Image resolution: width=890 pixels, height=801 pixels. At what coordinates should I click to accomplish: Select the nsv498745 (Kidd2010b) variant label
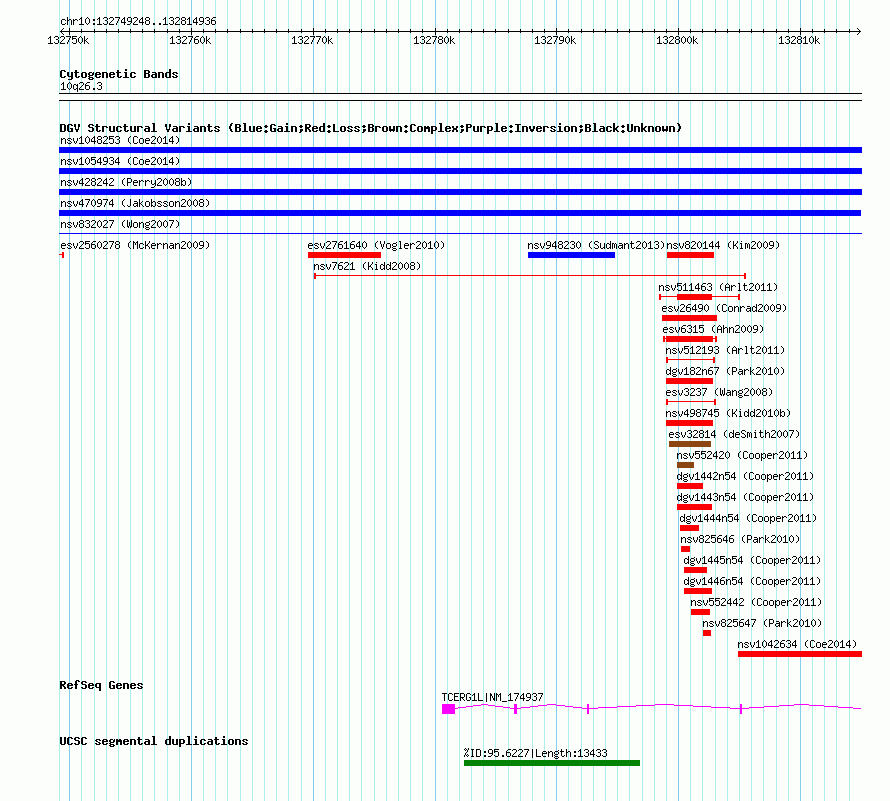click(728, 413)
